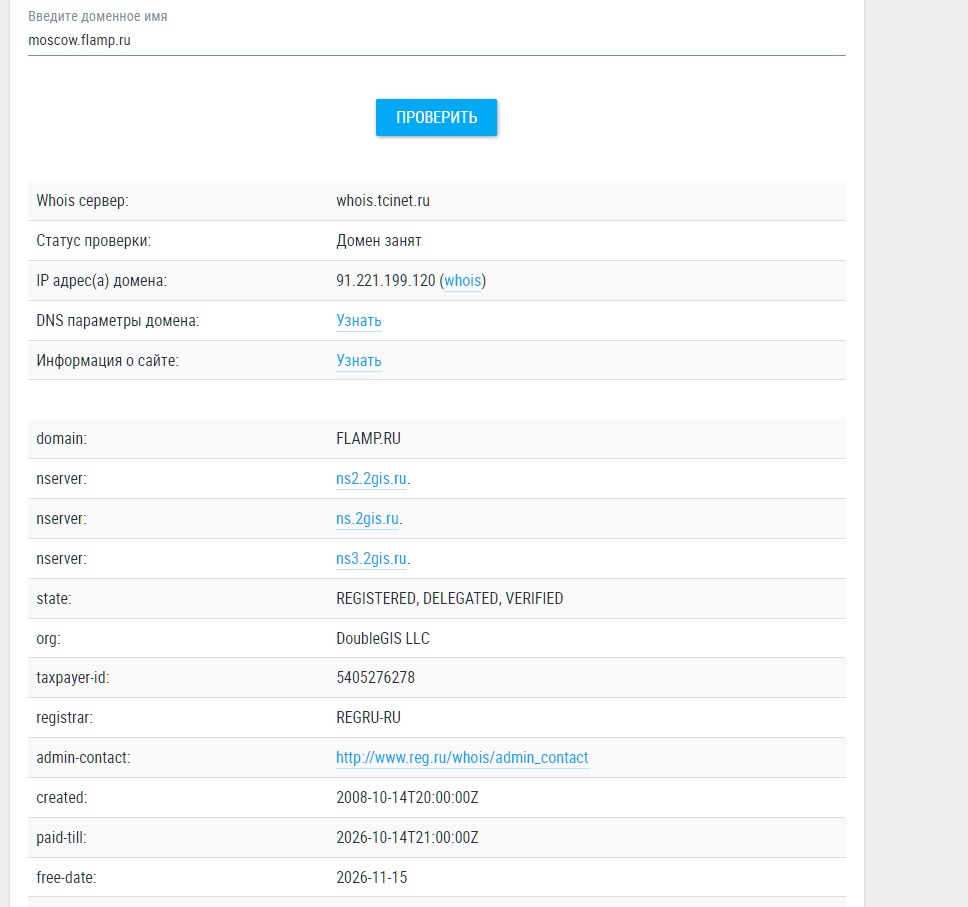Click the taxpayer-id: label

[72, 677]
